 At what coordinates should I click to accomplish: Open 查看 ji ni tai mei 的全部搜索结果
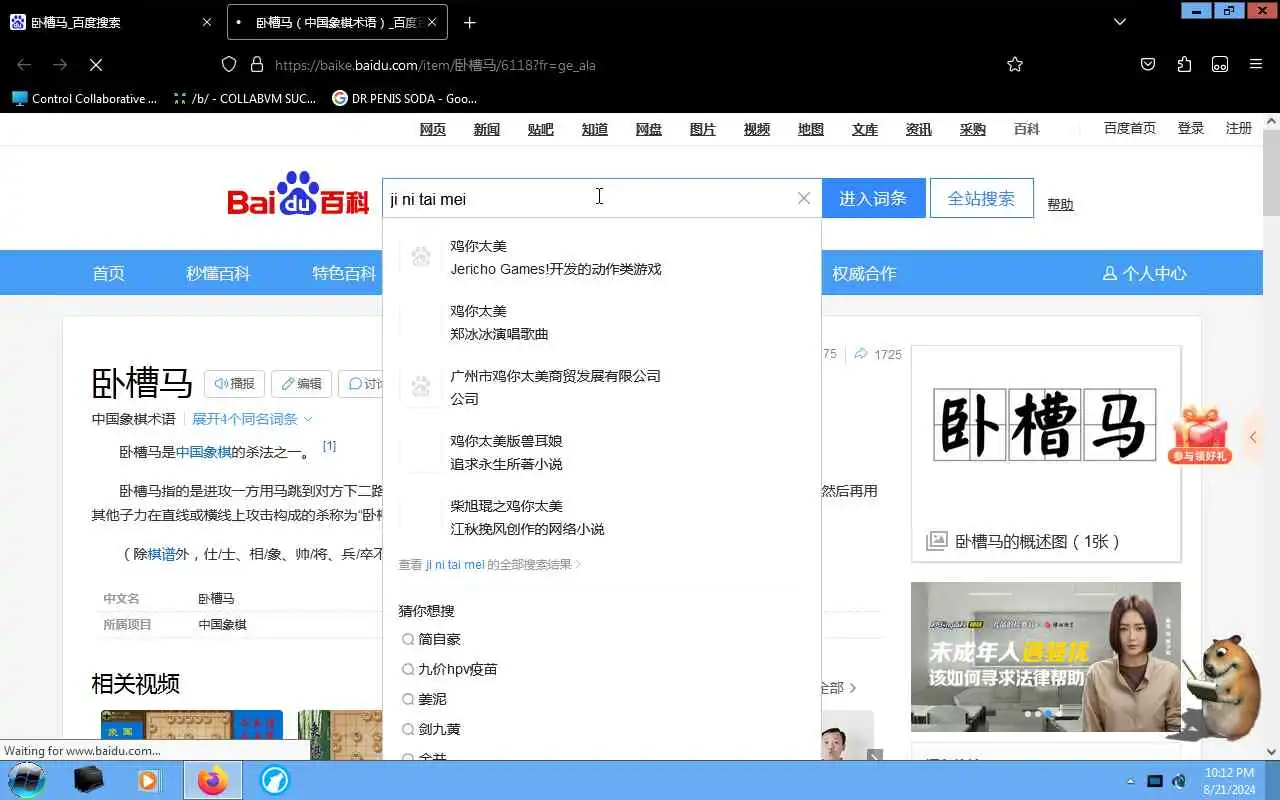coord(490,564)
